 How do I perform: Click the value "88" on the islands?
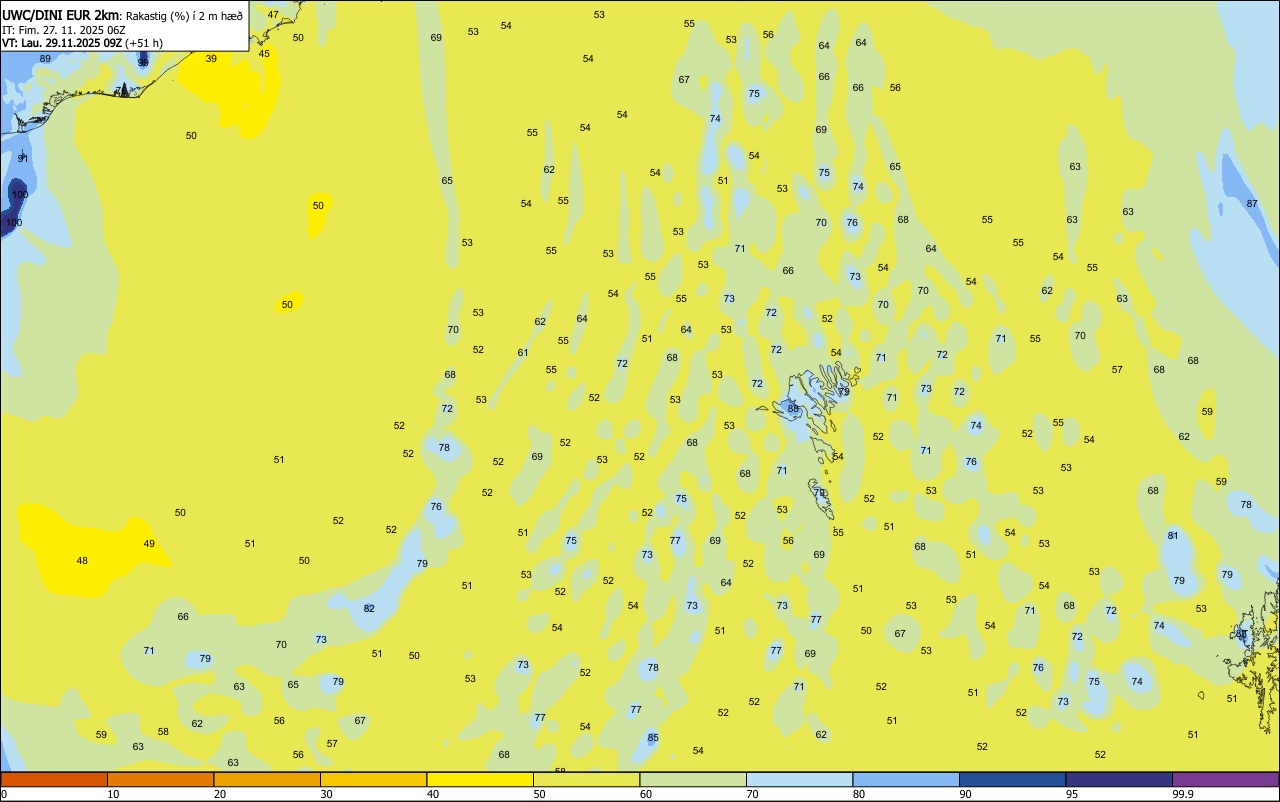tap(793, 408)
